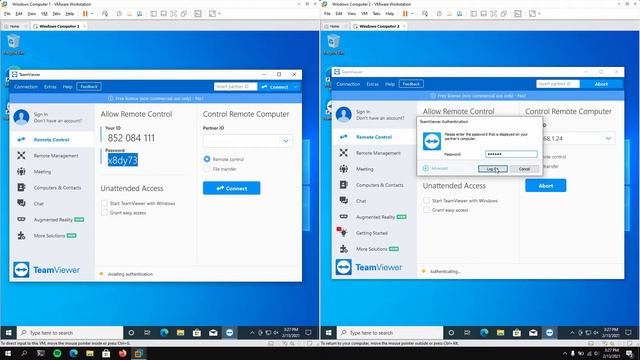The image size is (640, 360).
Task: Open Remote Management in left TeamViewer window
Action: click(56, 156)
